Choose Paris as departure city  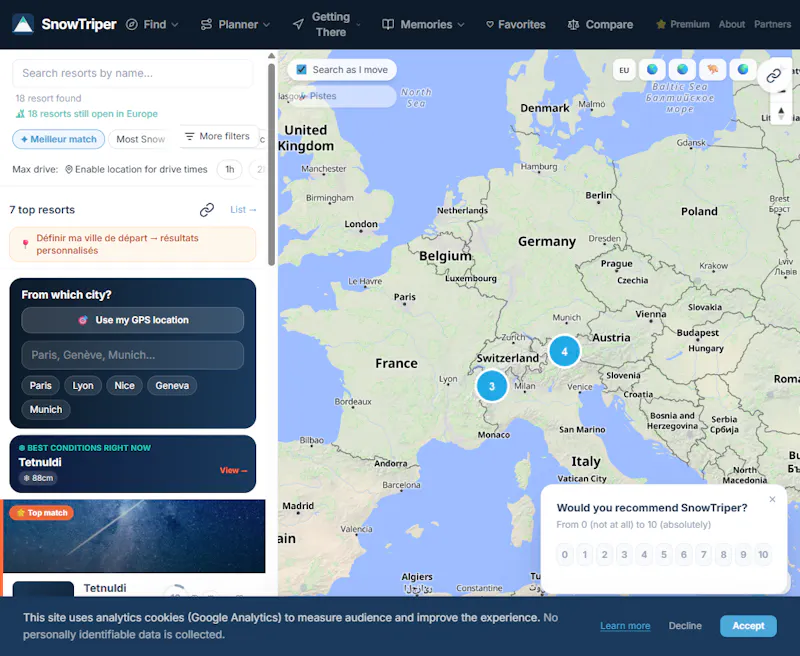click(x=40, y=386)
